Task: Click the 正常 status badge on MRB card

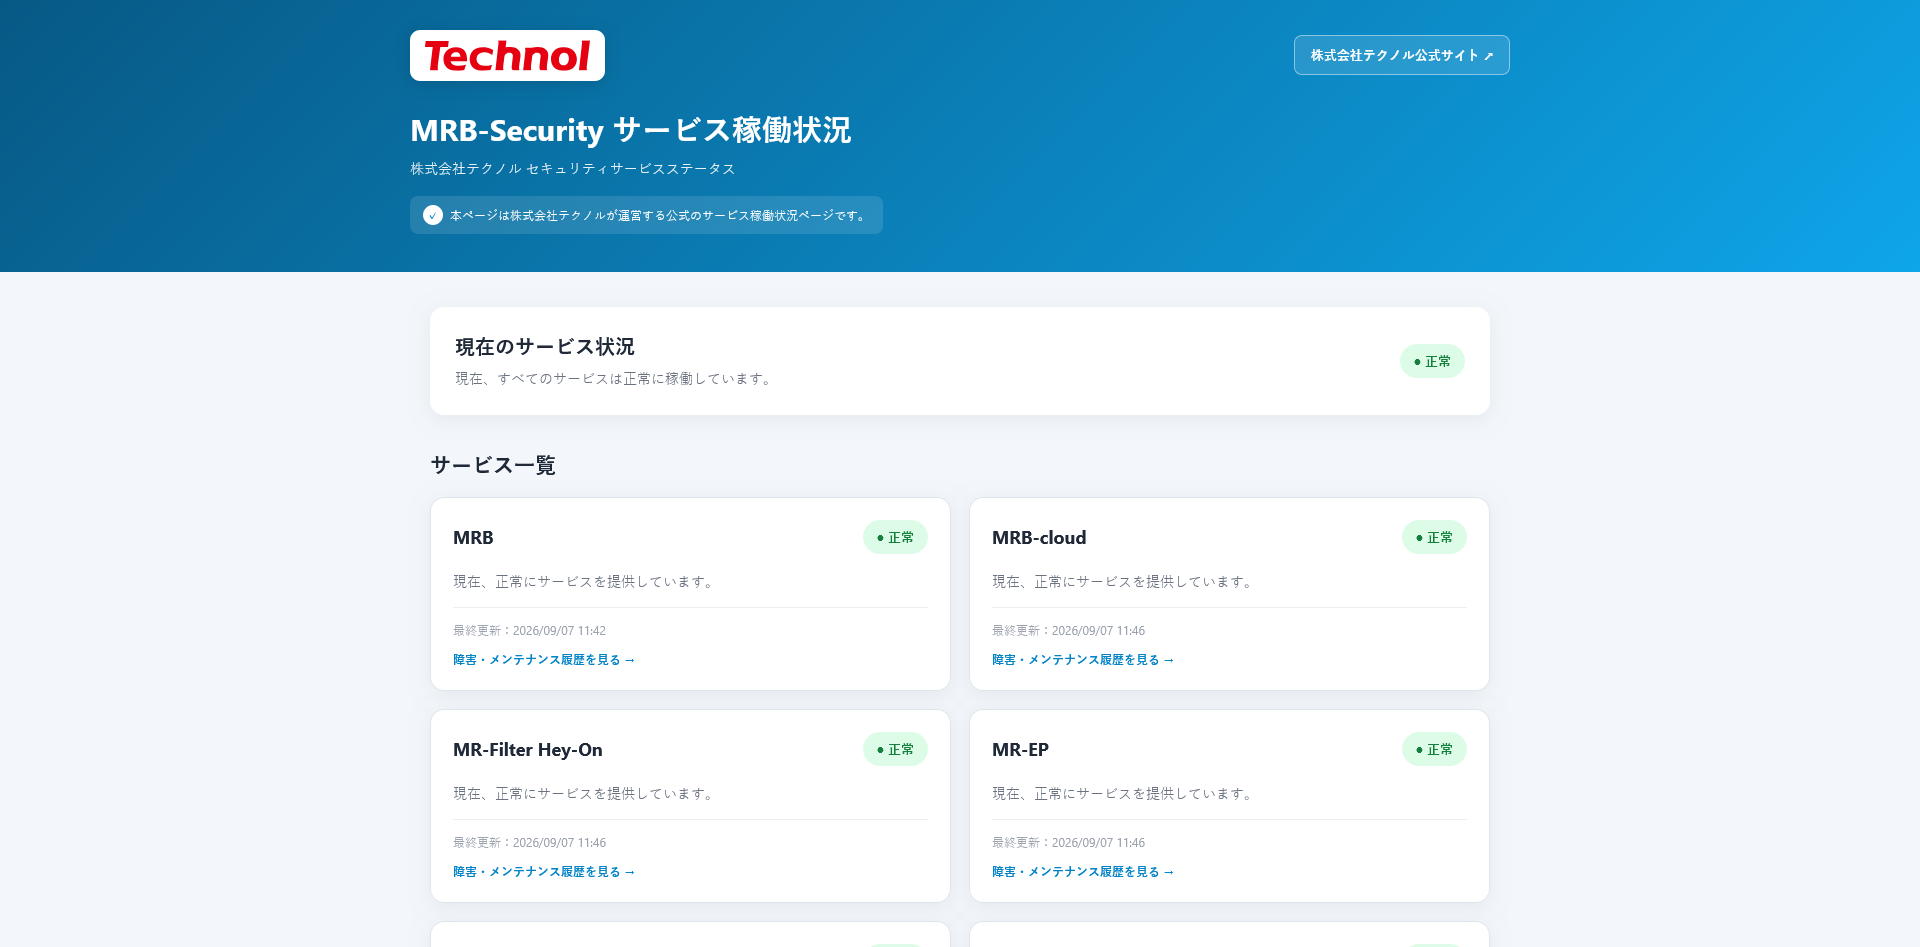Action: [895, 537]
